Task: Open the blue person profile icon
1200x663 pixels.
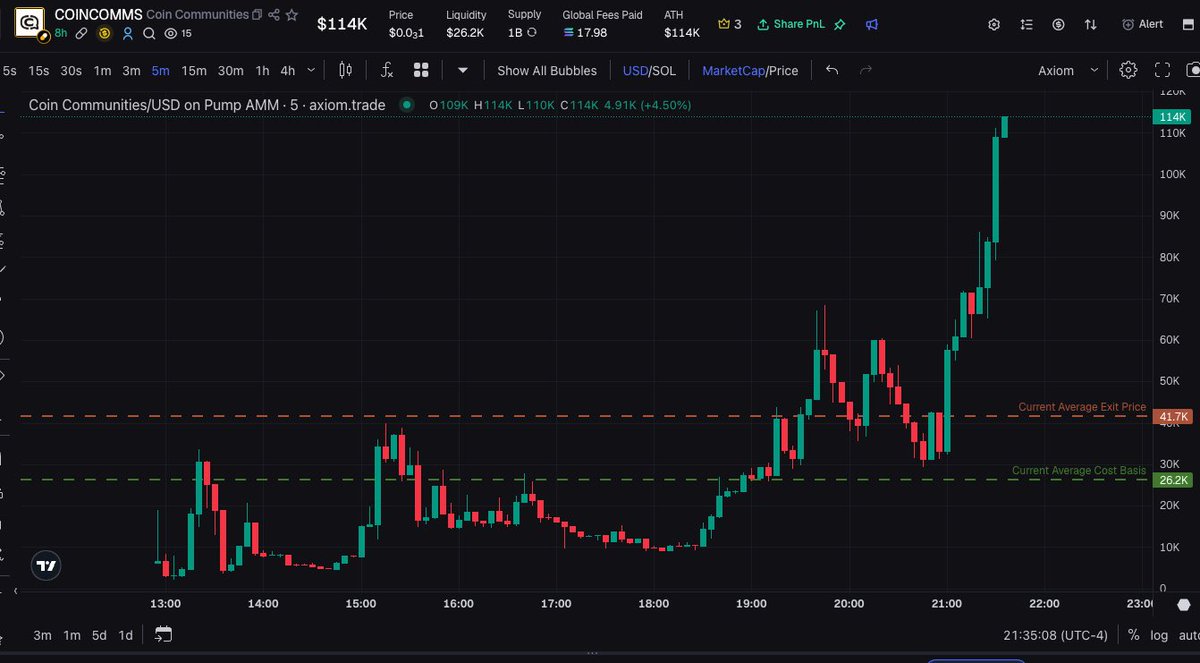Action: [127, 33]
